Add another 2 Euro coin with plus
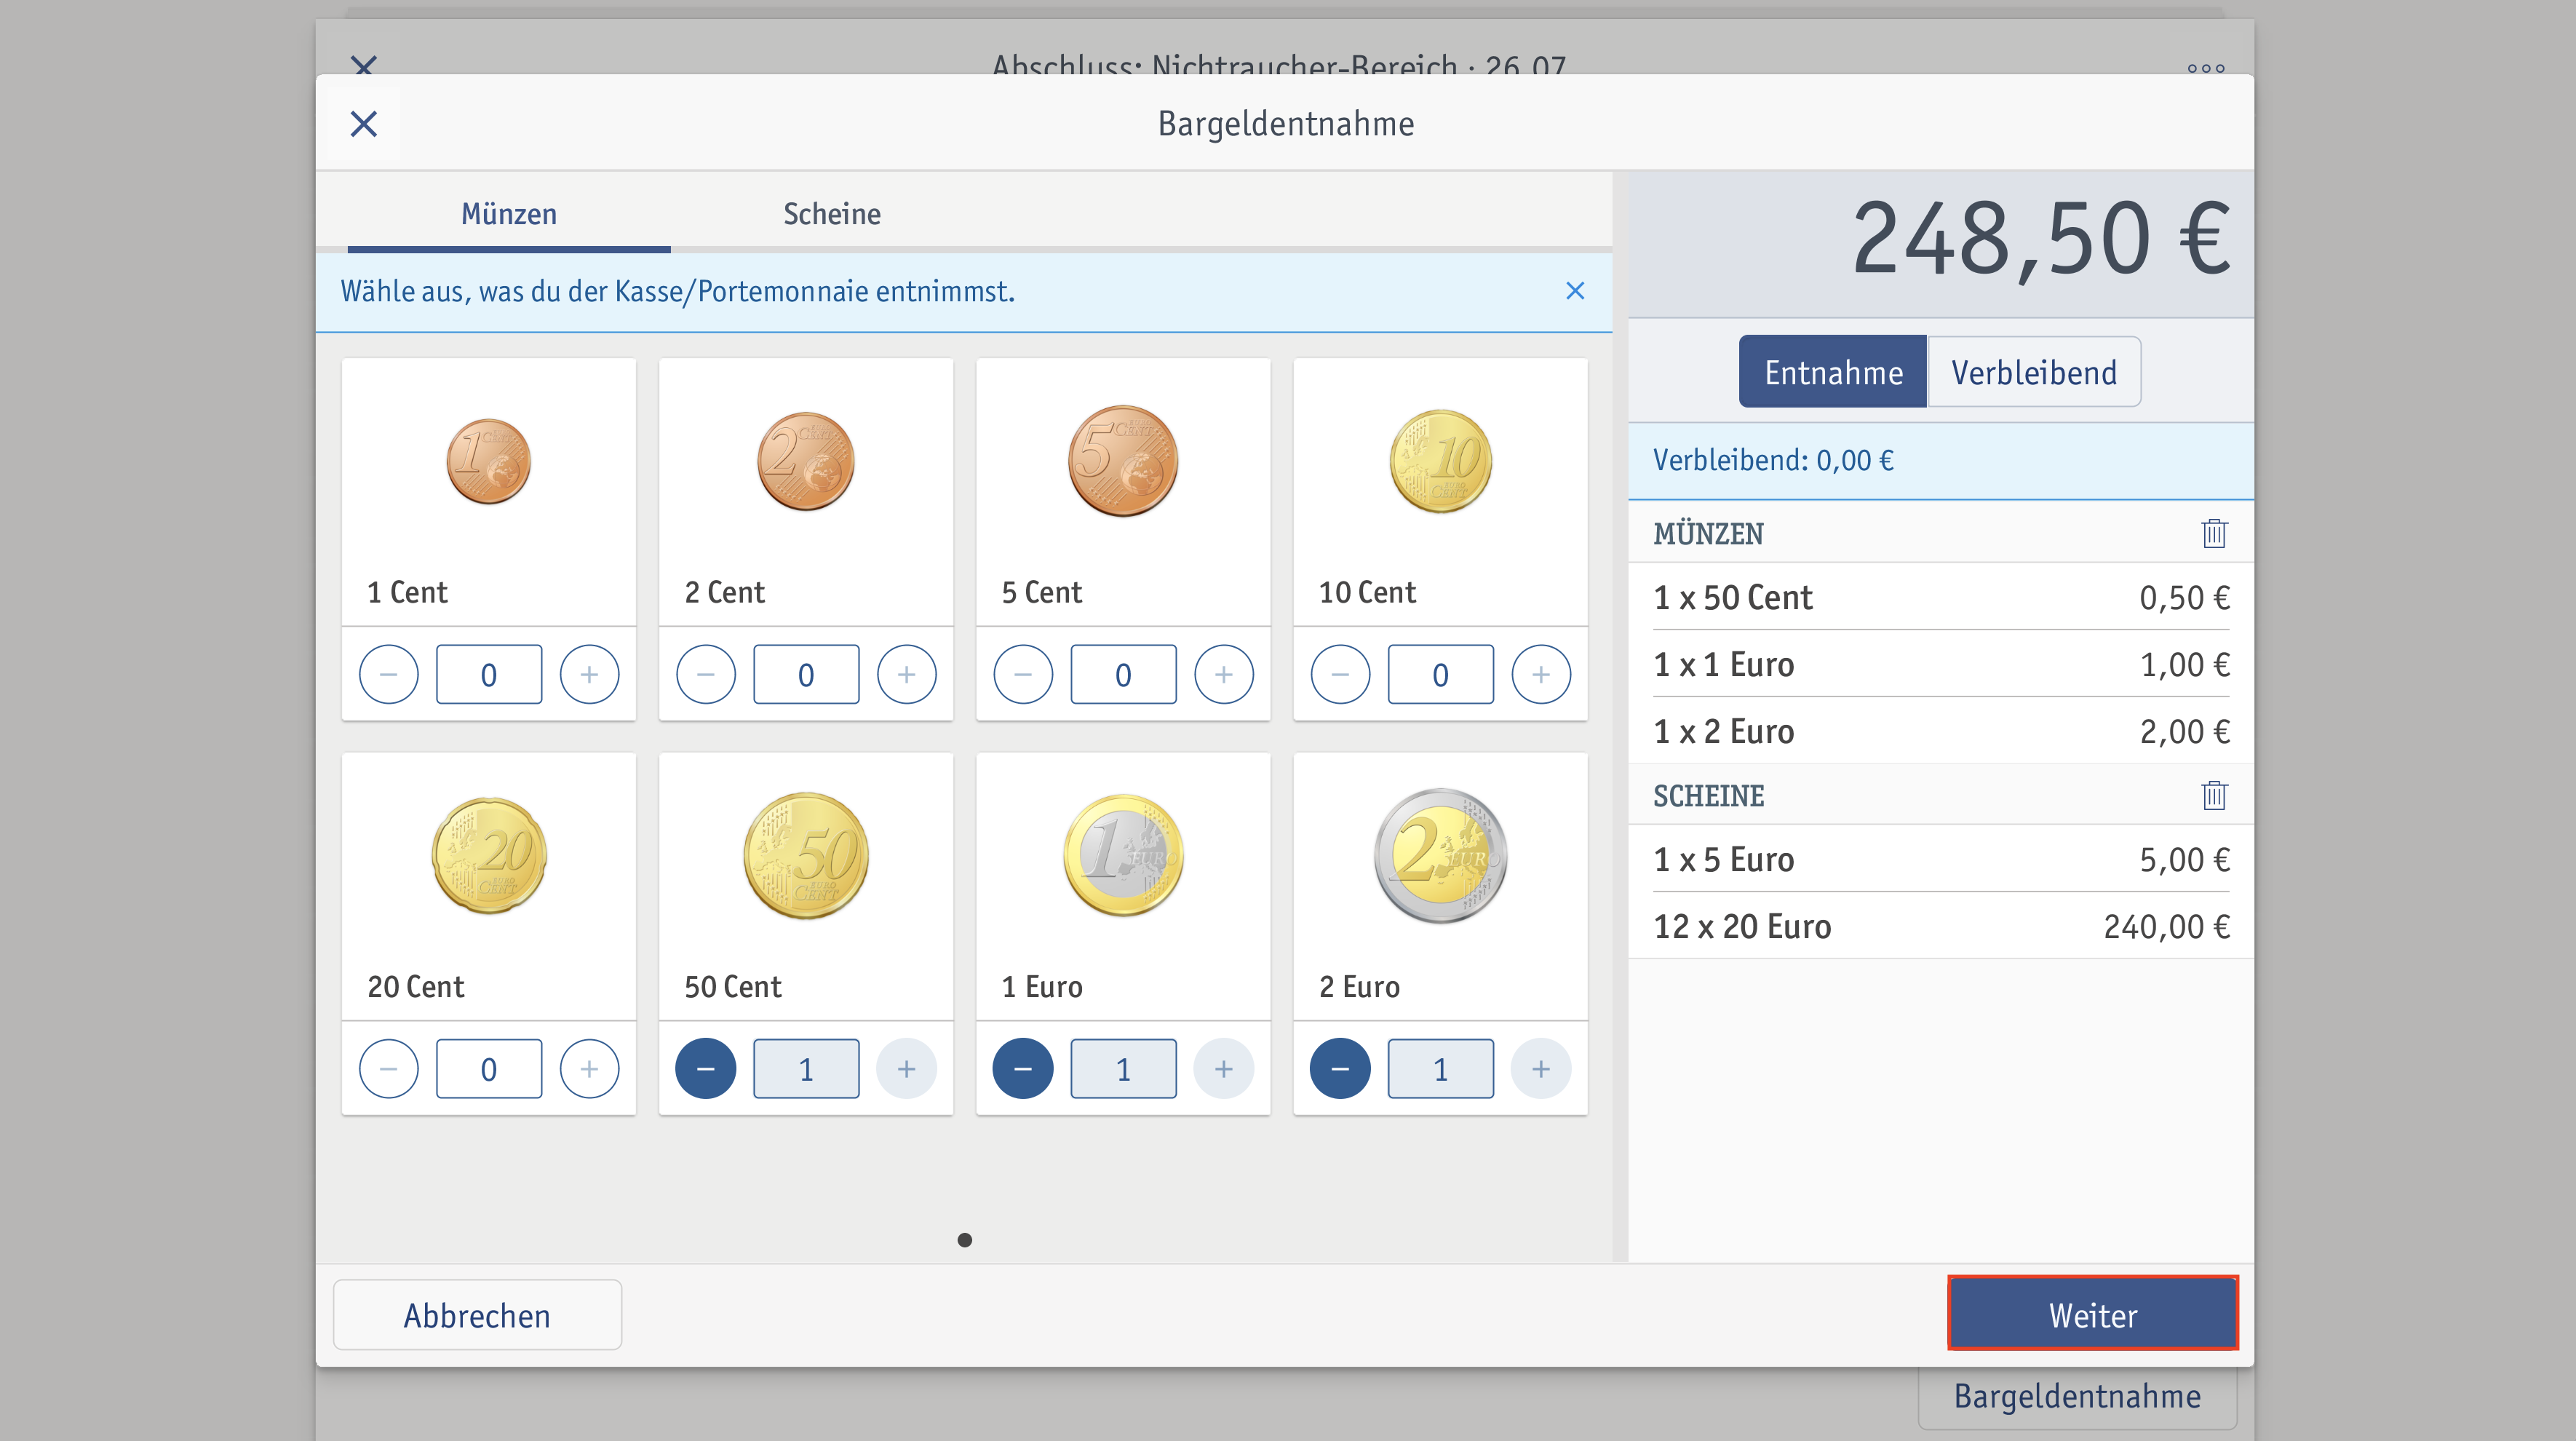Image resolution: width=2576 pixels, height=1441 pixels. point(1541,1069)
